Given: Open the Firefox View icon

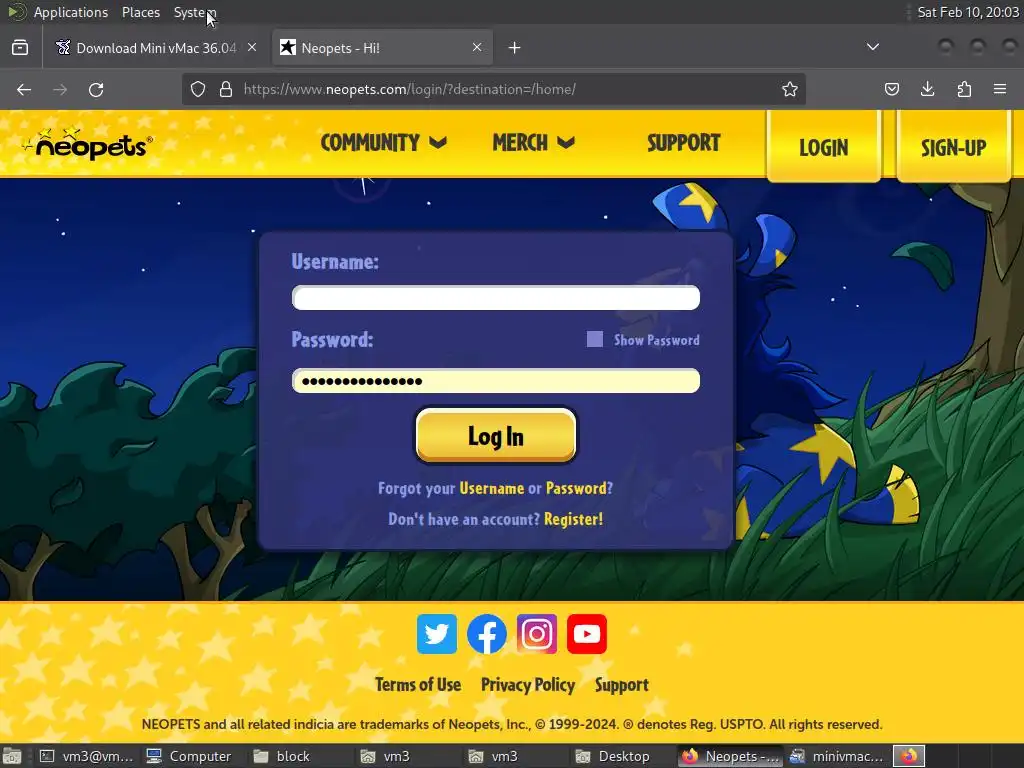Looking at the screenshot, I should click(x=20, y=48).
